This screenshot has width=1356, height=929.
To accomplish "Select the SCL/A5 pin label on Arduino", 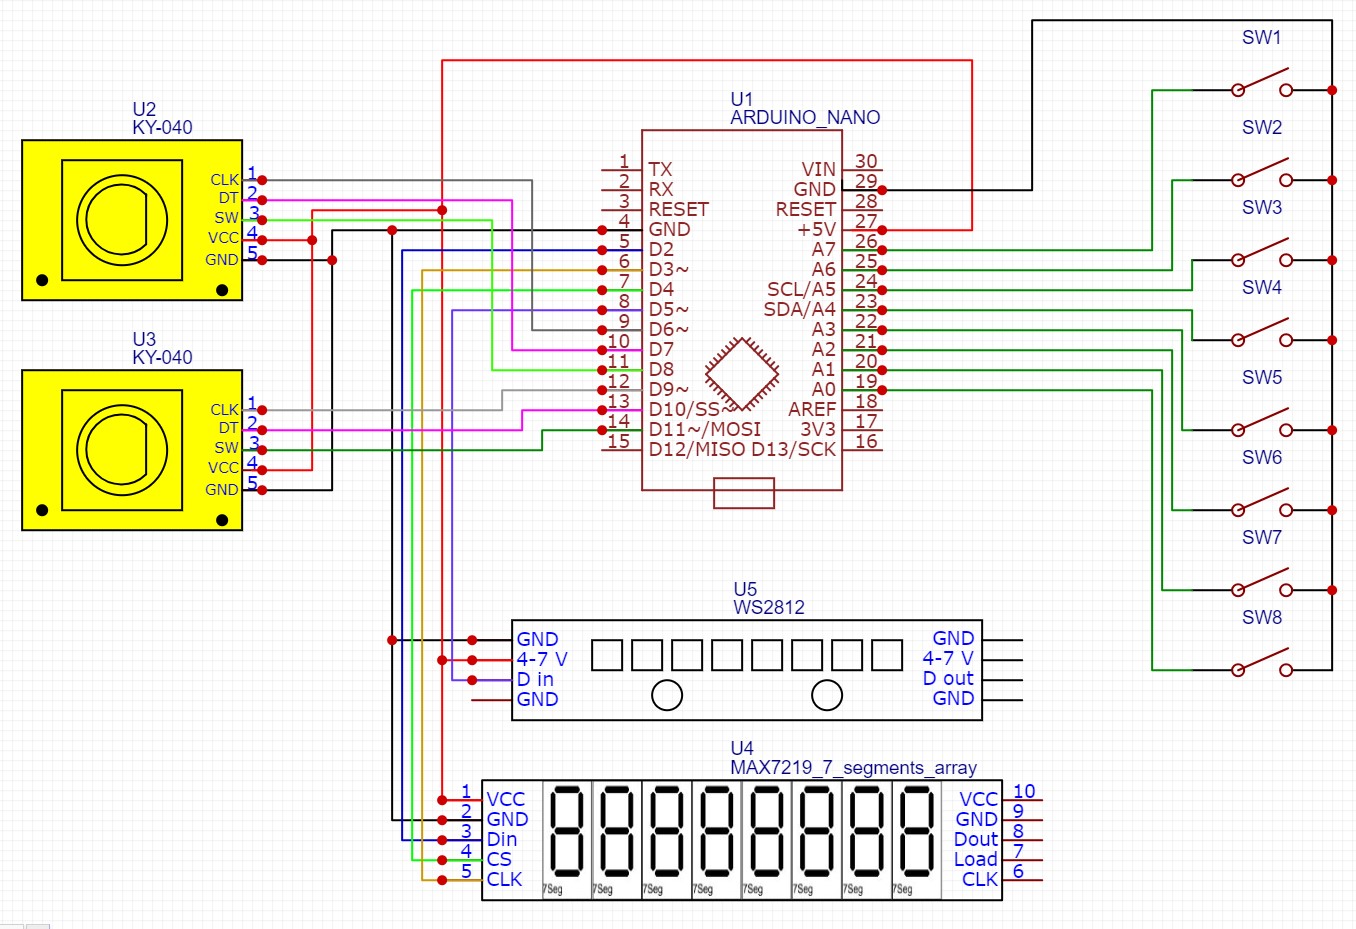I will (801, 290).
